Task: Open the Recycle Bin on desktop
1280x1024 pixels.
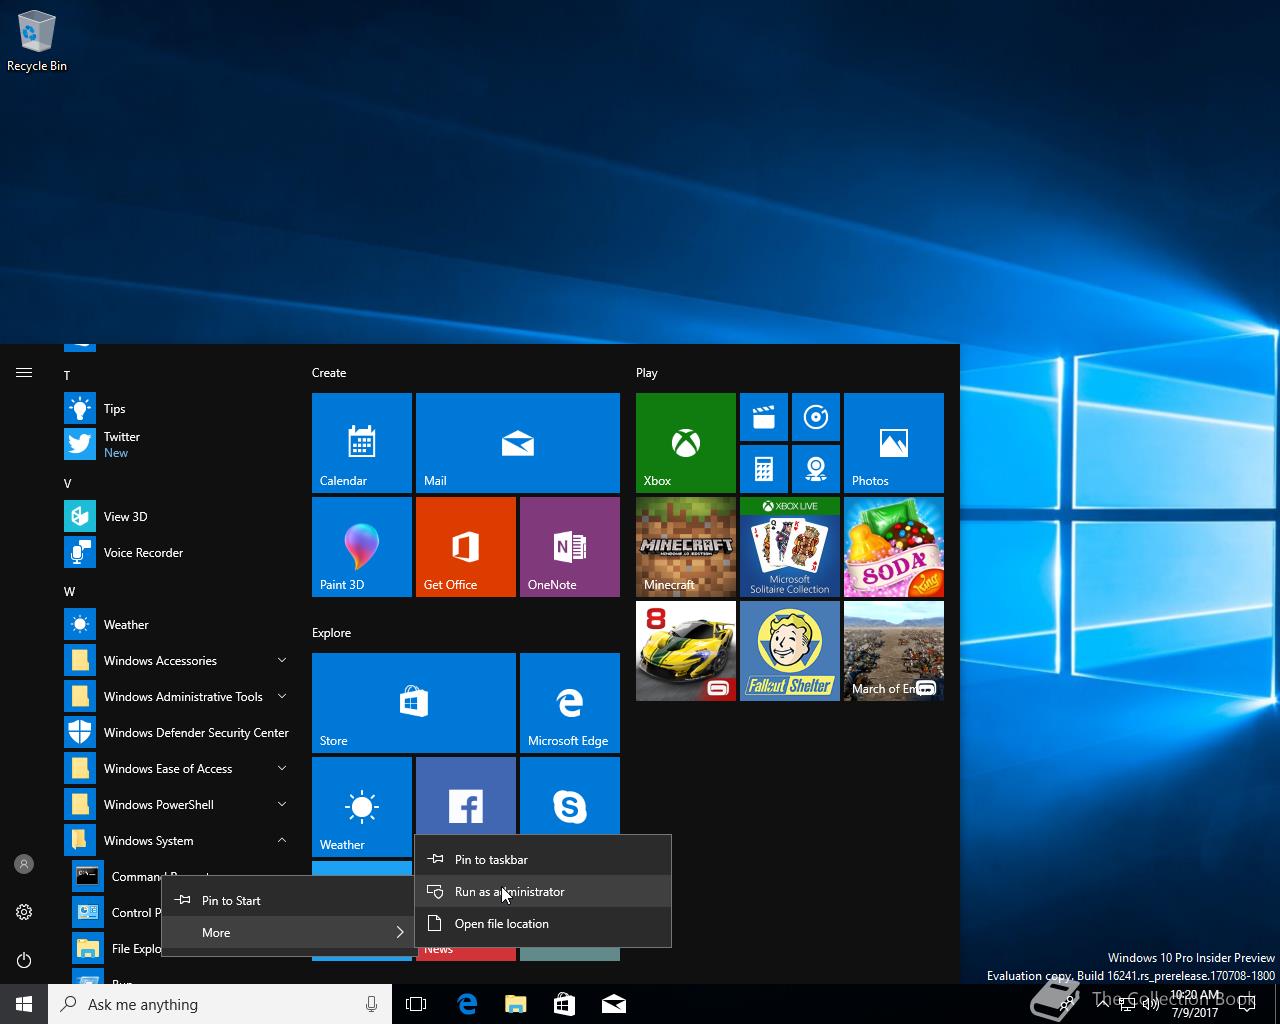Action: point(37,42)
